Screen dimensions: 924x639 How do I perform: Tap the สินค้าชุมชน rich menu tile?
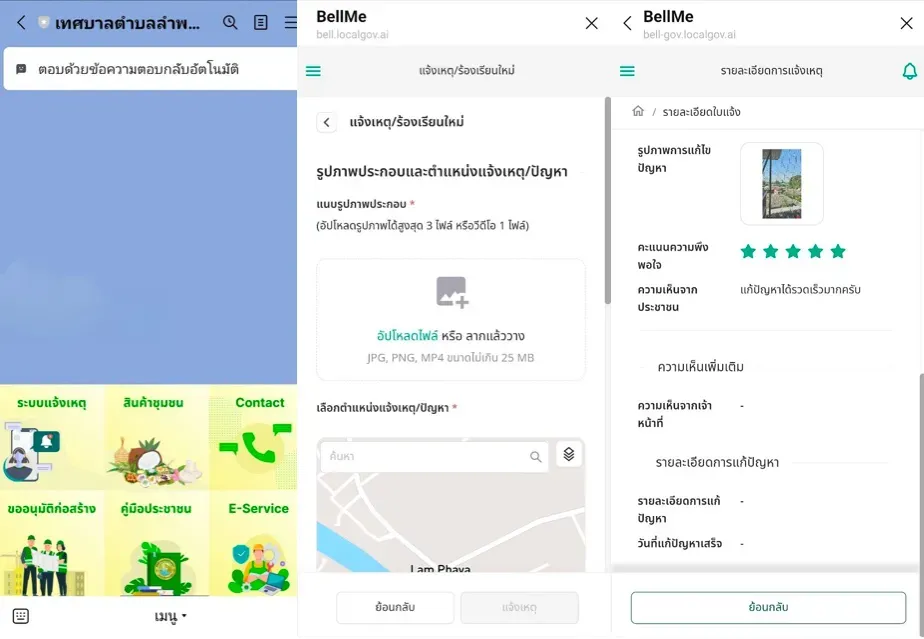pyautogui.click(x=156, y=437)
